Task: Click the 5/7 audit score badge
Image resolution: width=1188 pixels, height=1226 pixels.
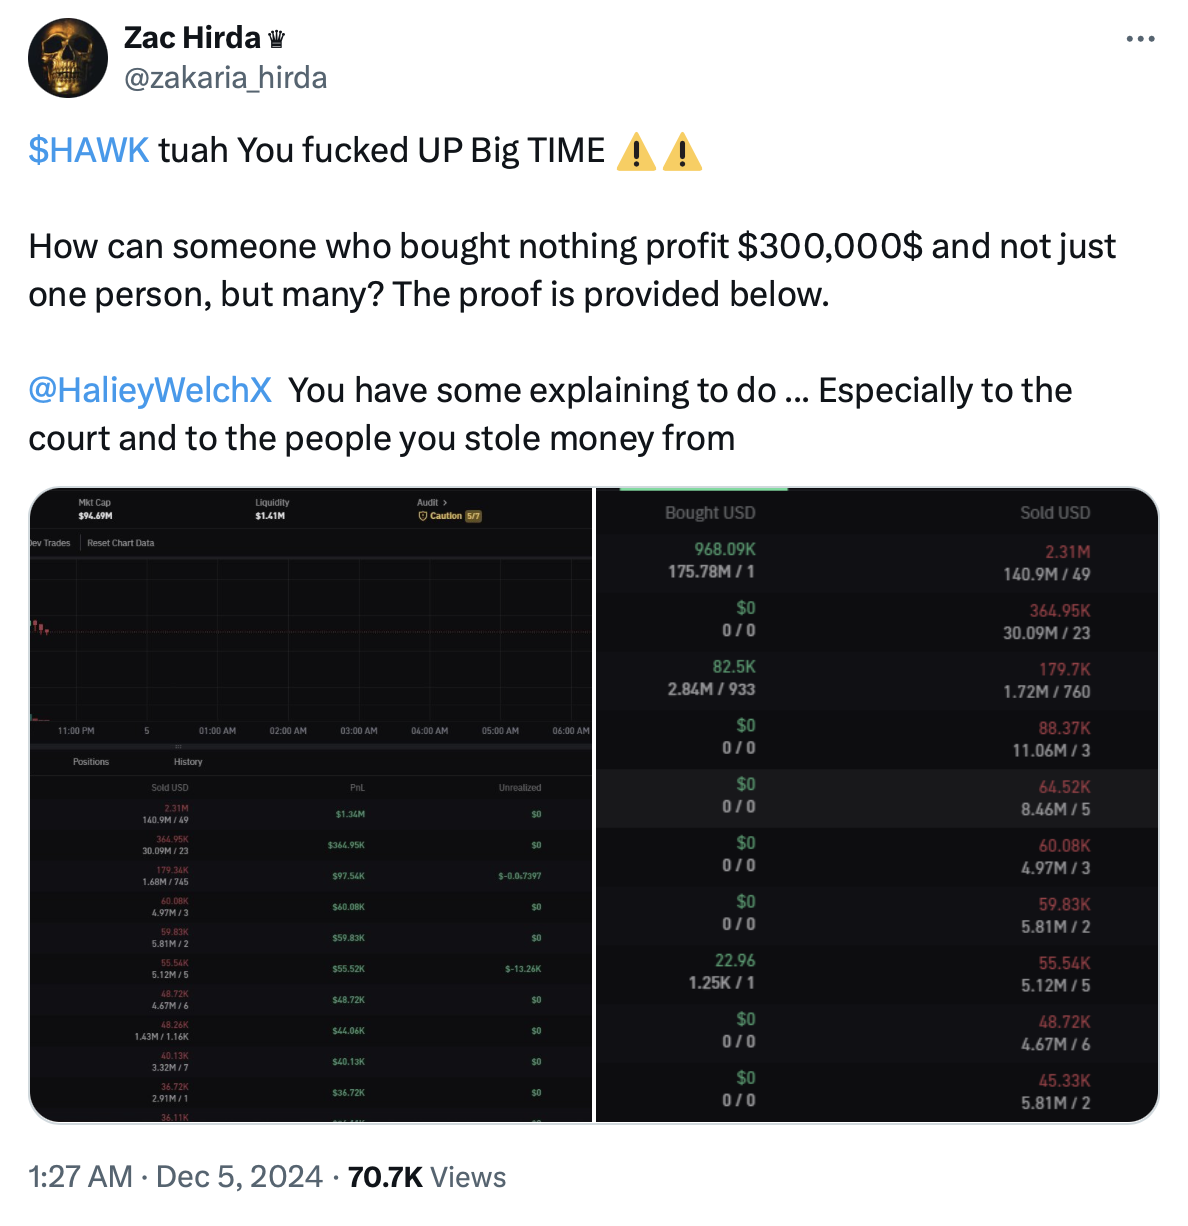Action: (474, 516)
